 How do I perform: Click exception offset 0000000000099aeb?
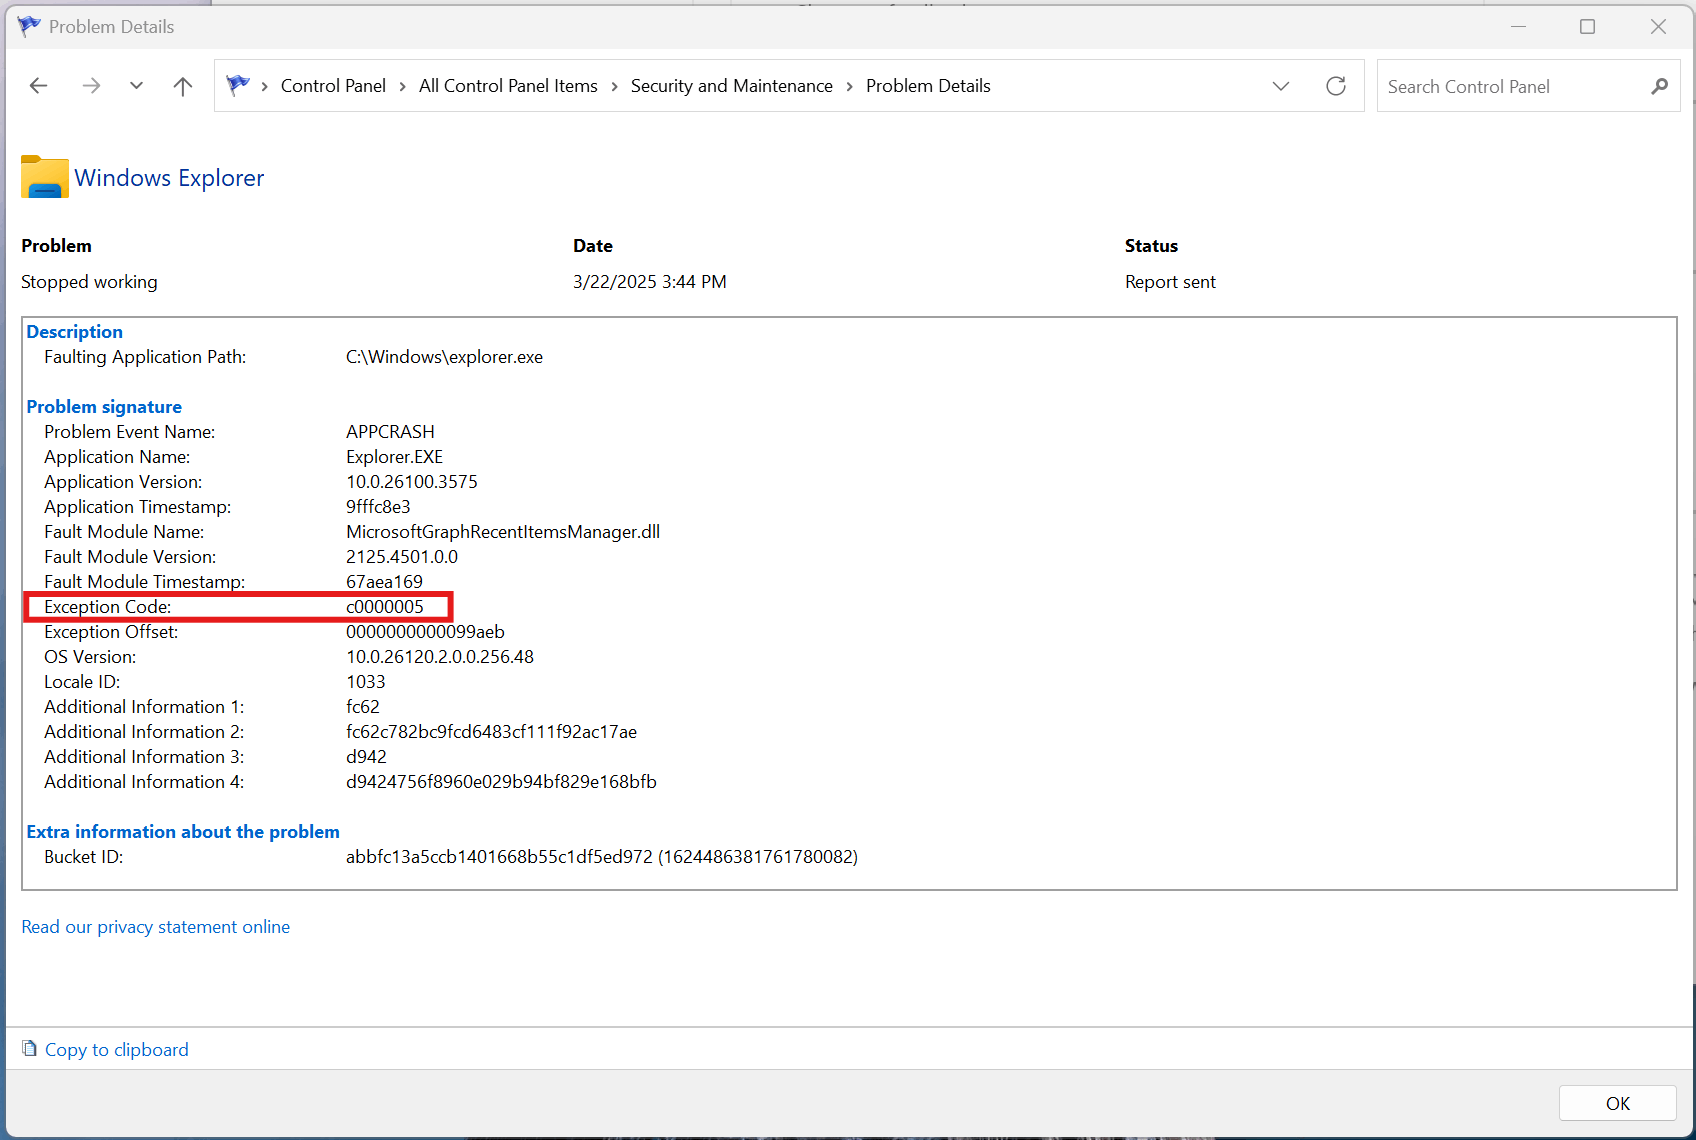[425, 632]
